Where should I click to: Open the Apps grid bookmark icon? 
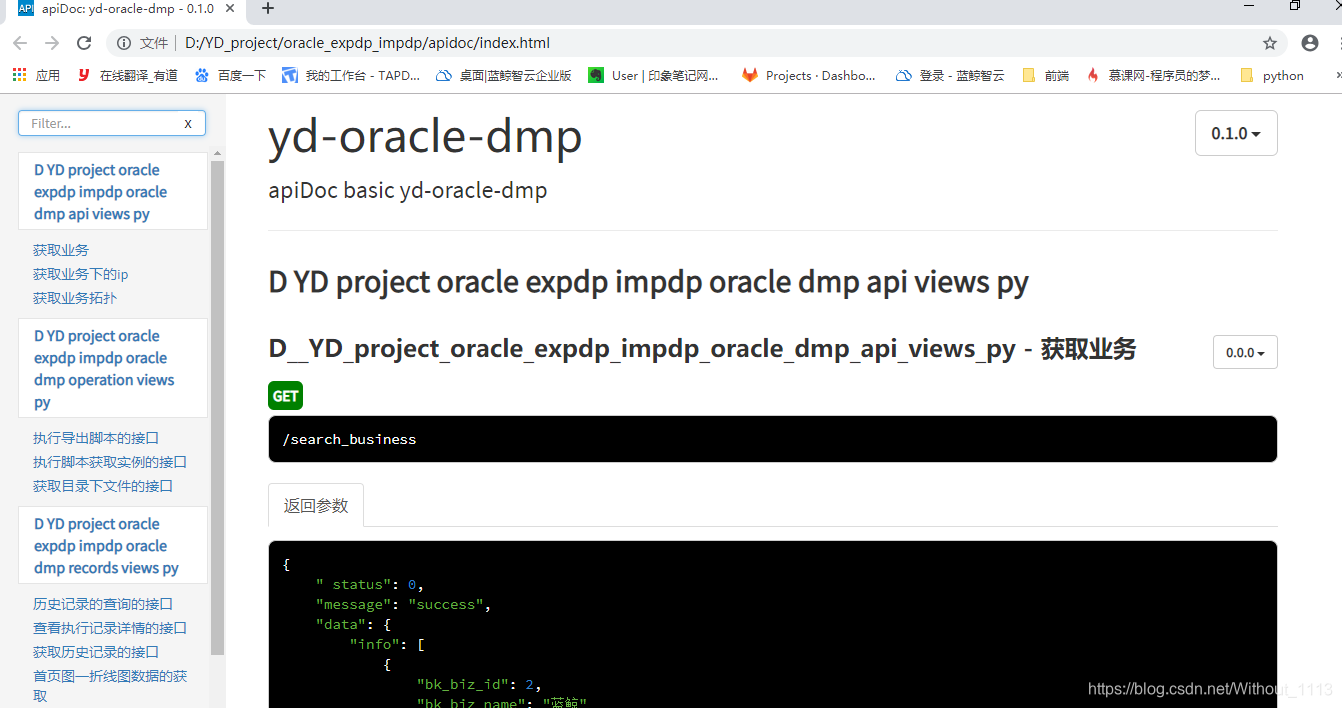coord(19,75)
